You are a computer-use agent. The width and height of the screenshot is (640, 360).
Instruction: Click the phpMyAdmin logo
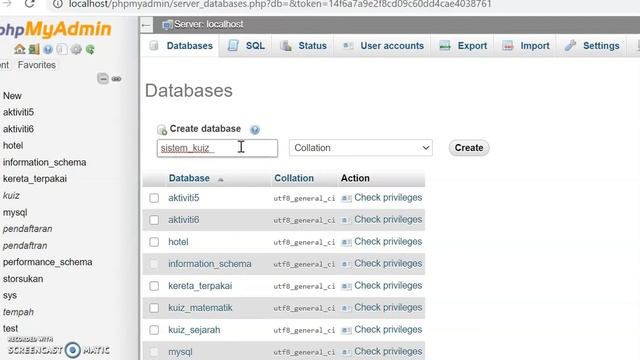[x=55, y=29]
